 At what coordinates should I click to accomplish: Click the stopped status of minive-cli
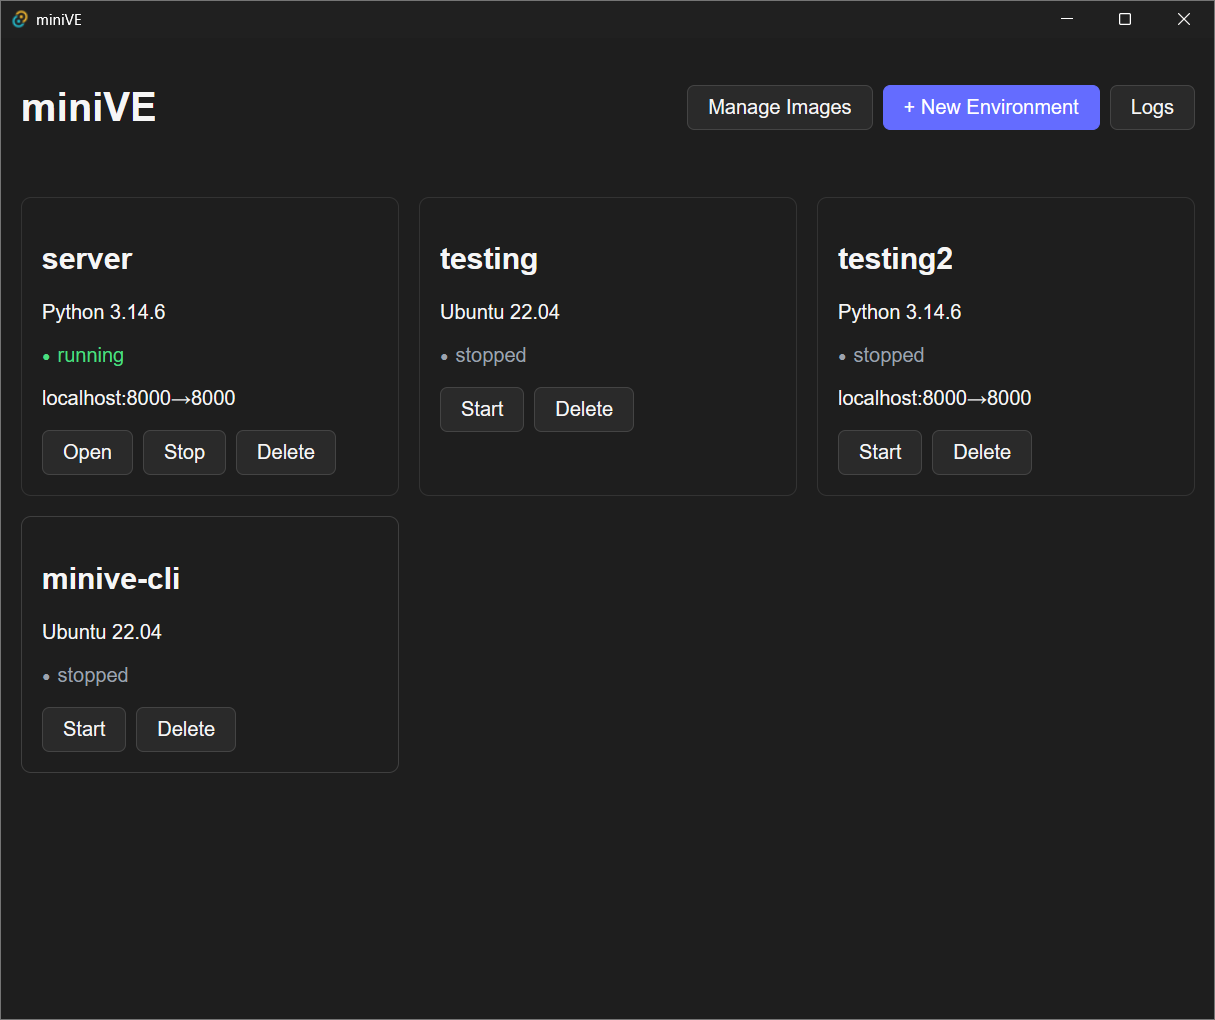pos(85,675)
